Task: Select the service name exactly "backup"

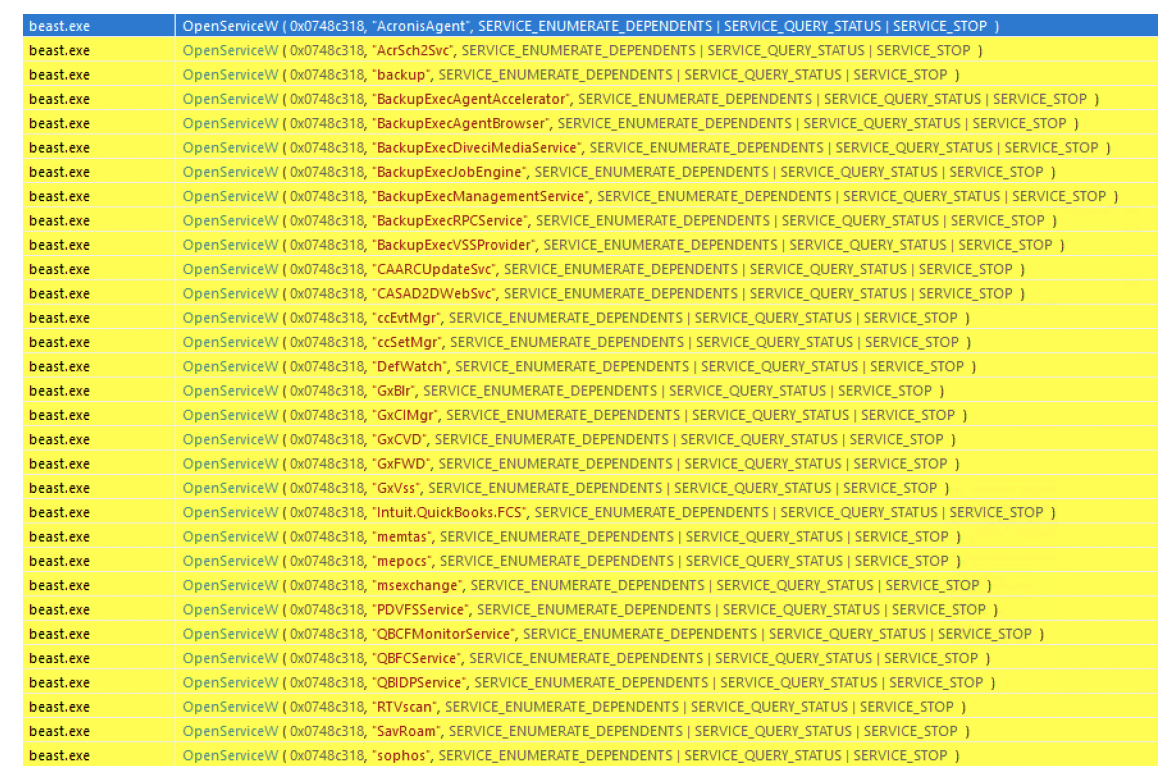Action: pos(402,75)
